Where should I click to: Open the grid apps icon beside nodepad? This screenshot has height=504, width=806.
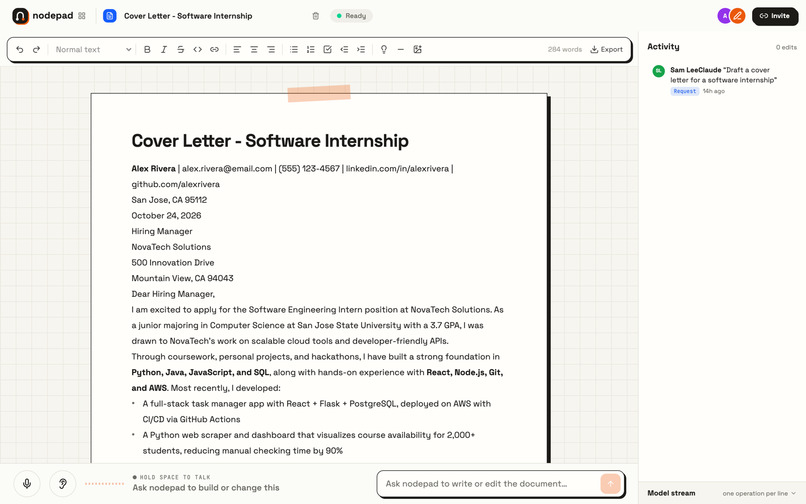click(x=82, y=16)
